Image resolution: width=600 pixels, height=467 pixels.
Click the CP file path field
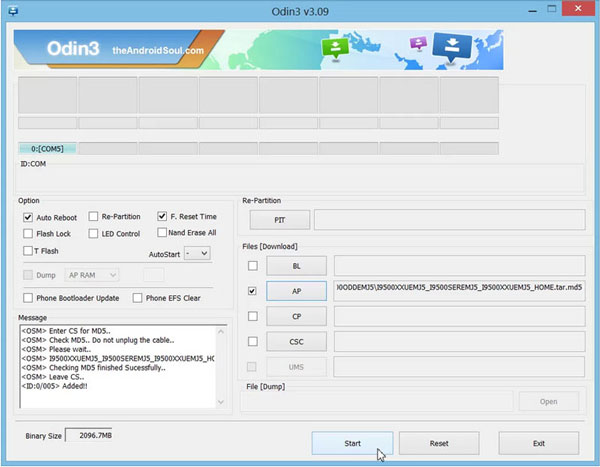click(x=459, y=316)
